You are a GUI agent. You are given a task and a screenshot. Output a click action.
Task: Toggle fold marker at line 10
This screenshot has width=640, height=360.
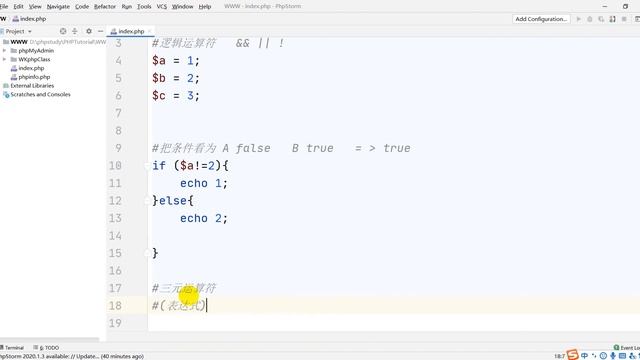coord(147,166)
